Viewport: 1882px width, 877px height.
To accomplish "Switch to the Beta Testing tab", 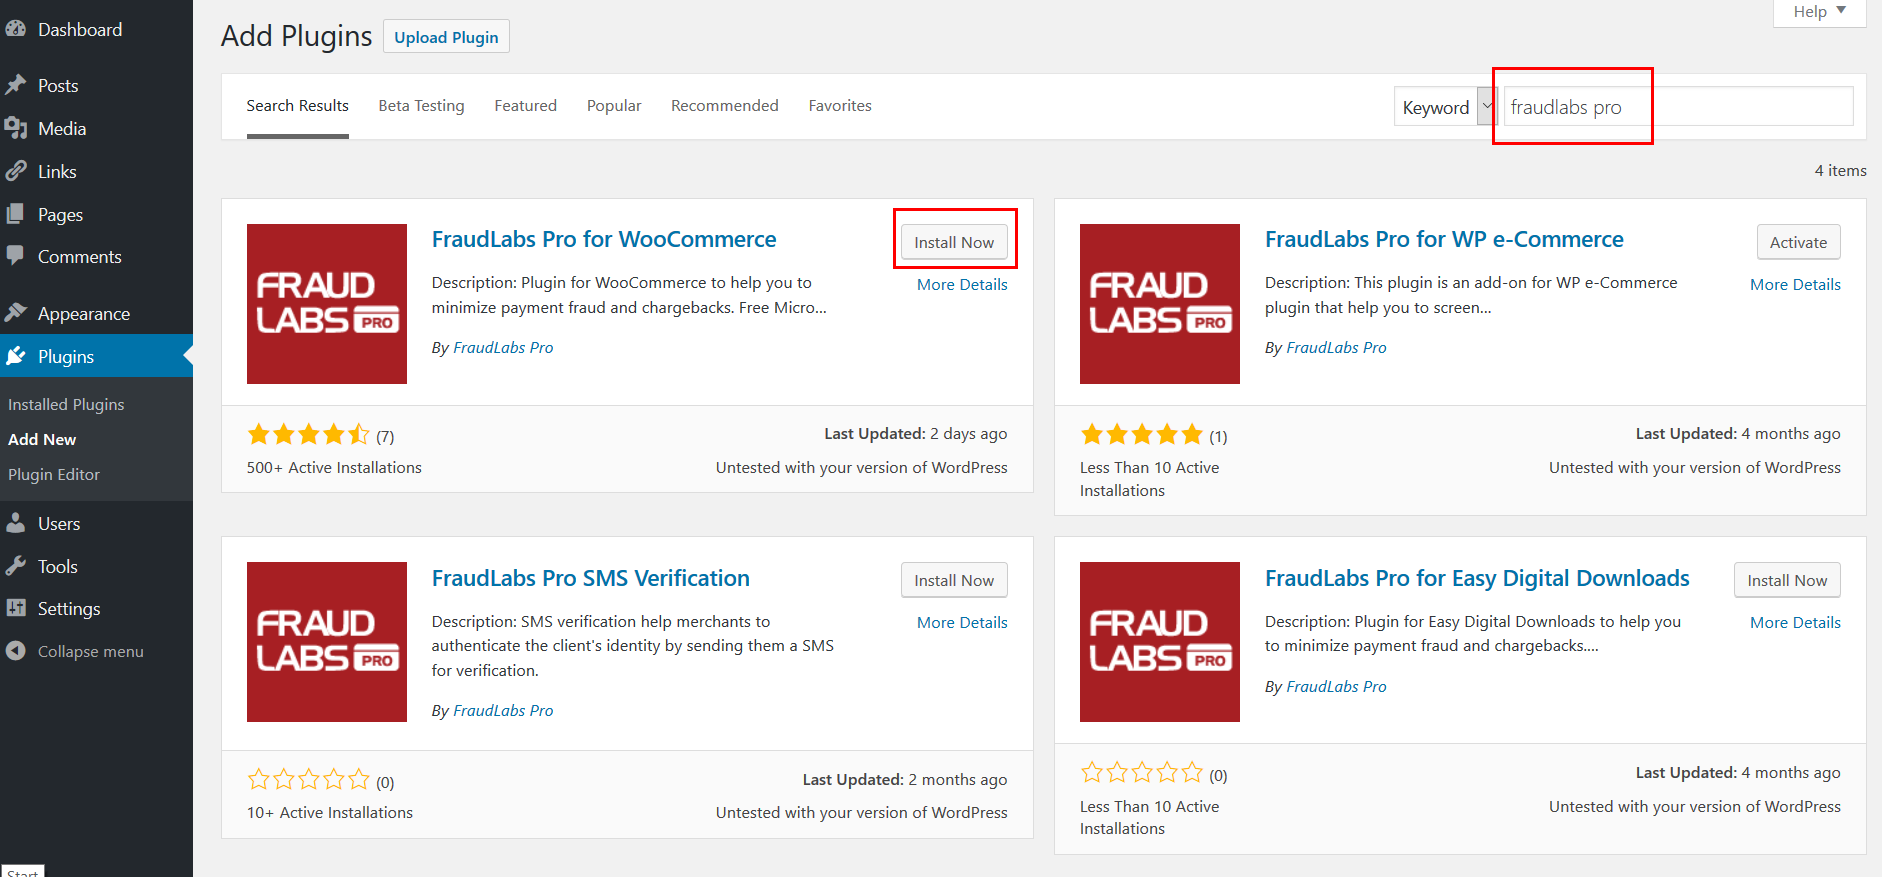I will tap(421, 106).
